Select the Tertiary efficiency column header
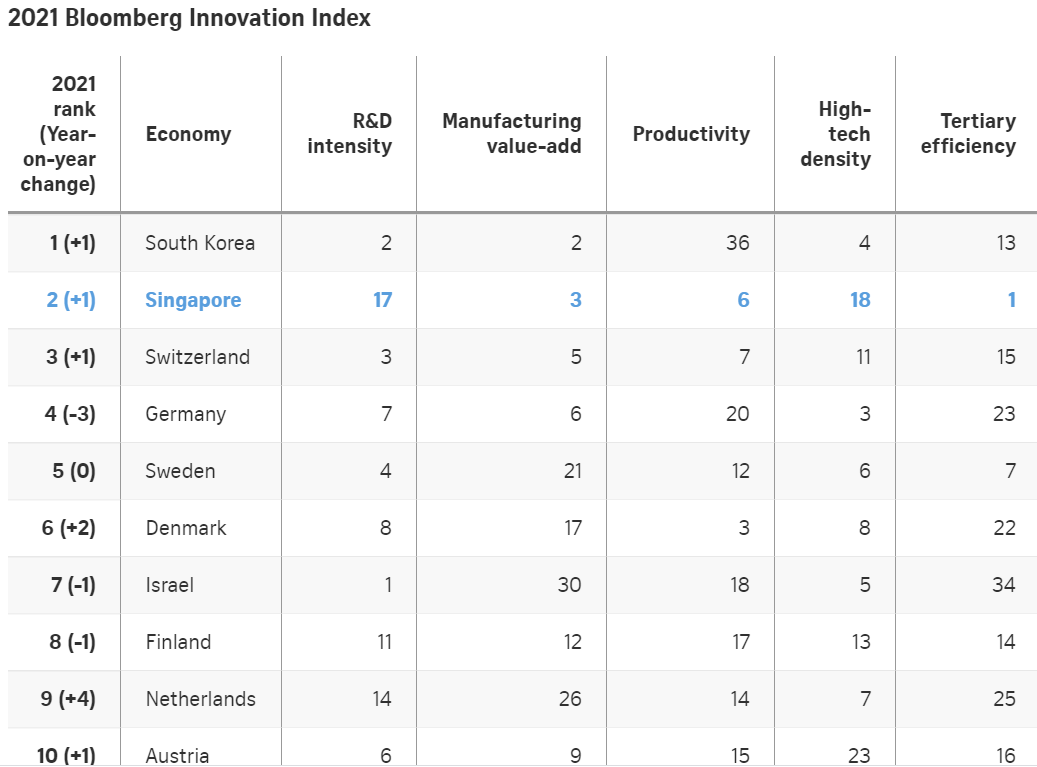 coord(968,134)
